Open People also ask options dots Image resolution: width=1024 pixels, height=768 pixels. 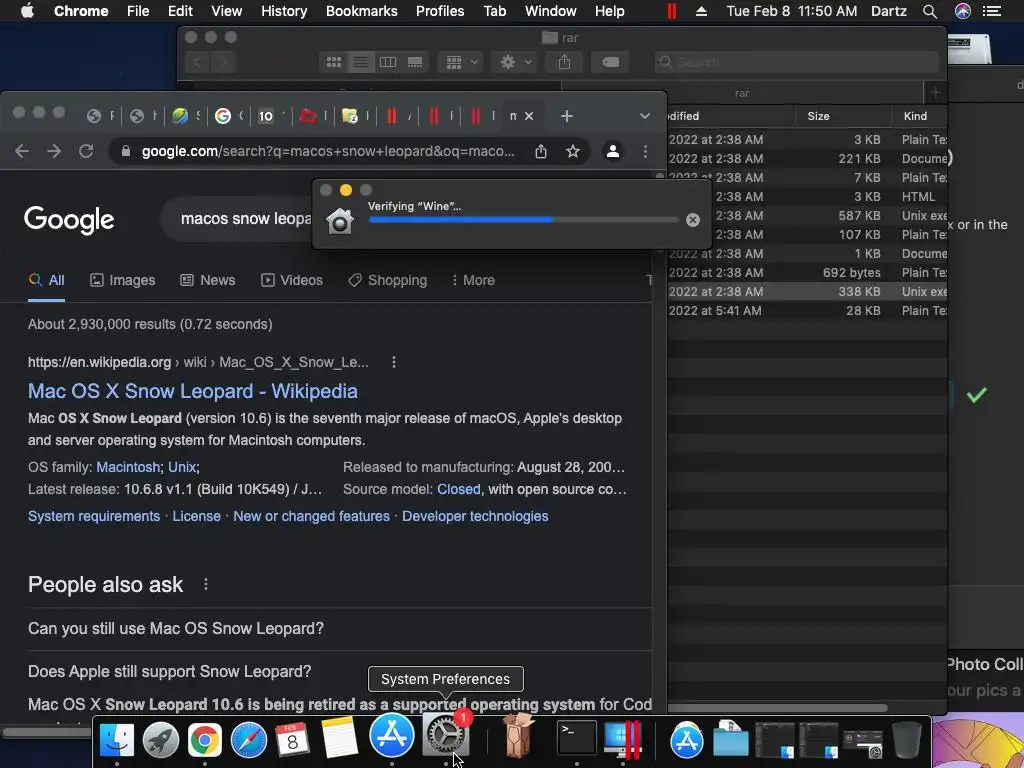[x=206, y=584]
